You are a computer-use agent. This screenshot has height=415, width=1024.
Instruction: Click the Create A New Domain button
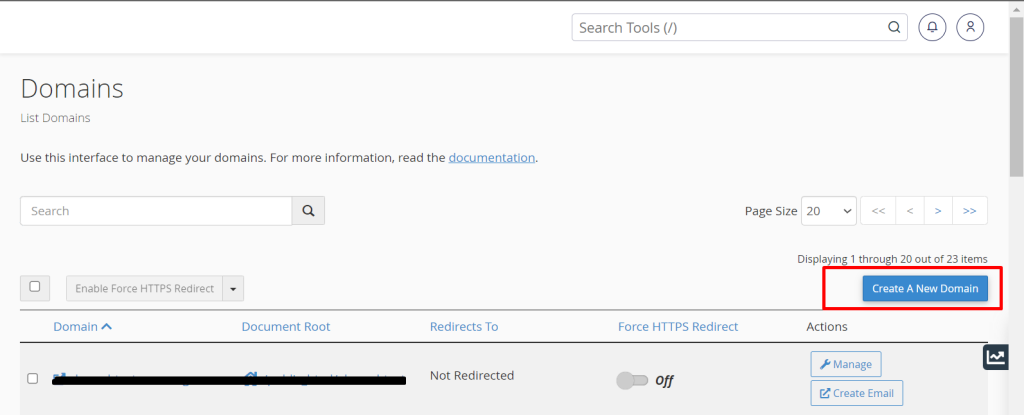tap(925, 289)
